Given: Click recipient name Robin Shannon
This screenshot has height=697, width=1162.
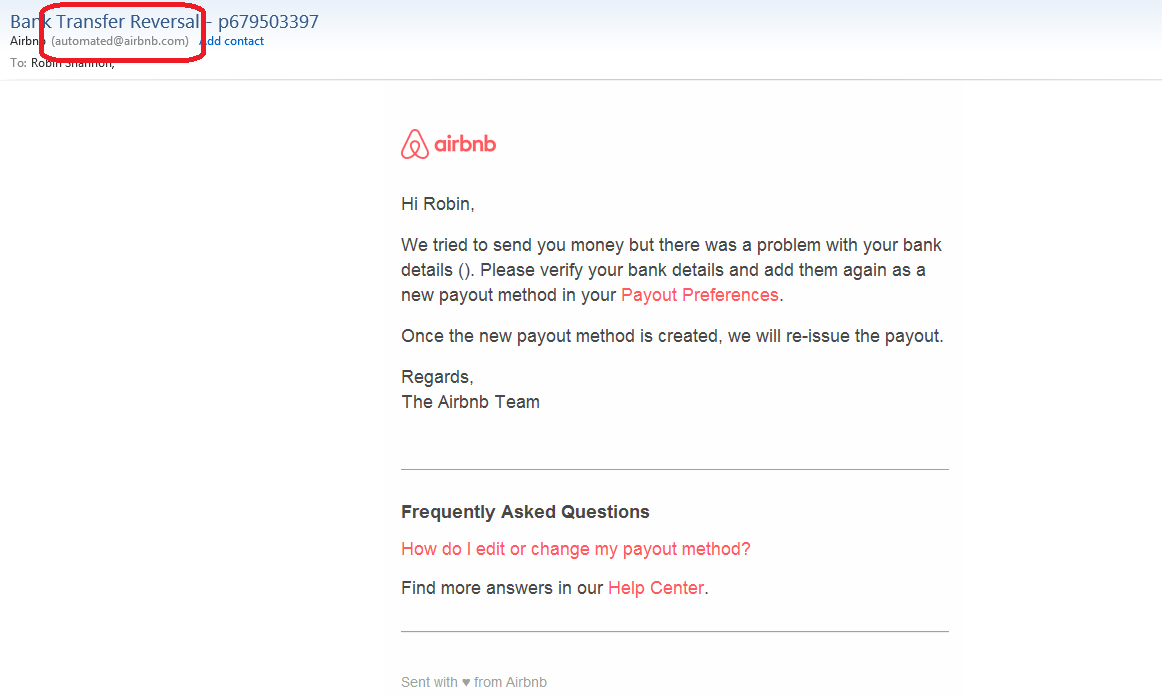Looking at the screenshot, I should click(x=72, y=63).
